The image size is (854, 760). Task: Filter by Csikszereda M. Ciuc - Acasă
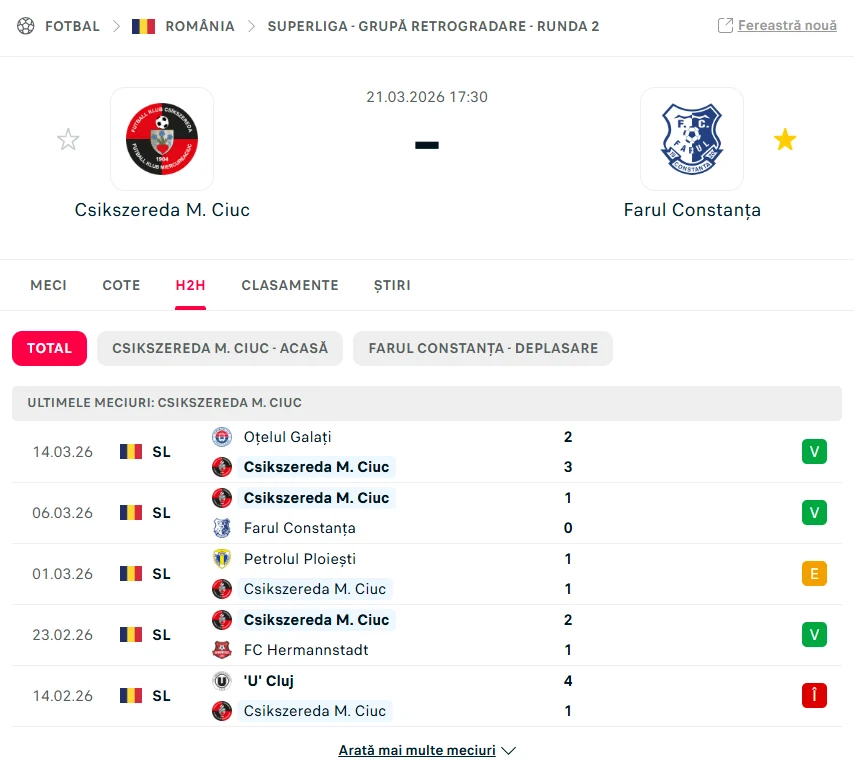pyautogui.click(x=220, y=349)
